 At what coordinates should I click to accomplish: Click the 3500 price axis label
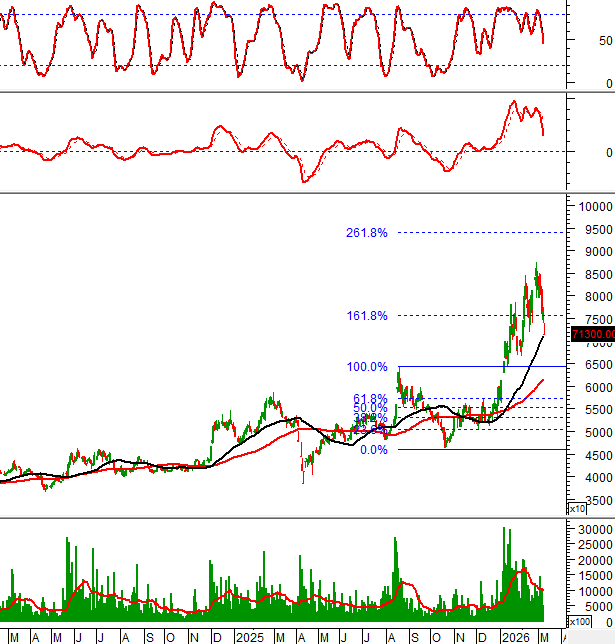pyautogui.click(x=590, y=501)
